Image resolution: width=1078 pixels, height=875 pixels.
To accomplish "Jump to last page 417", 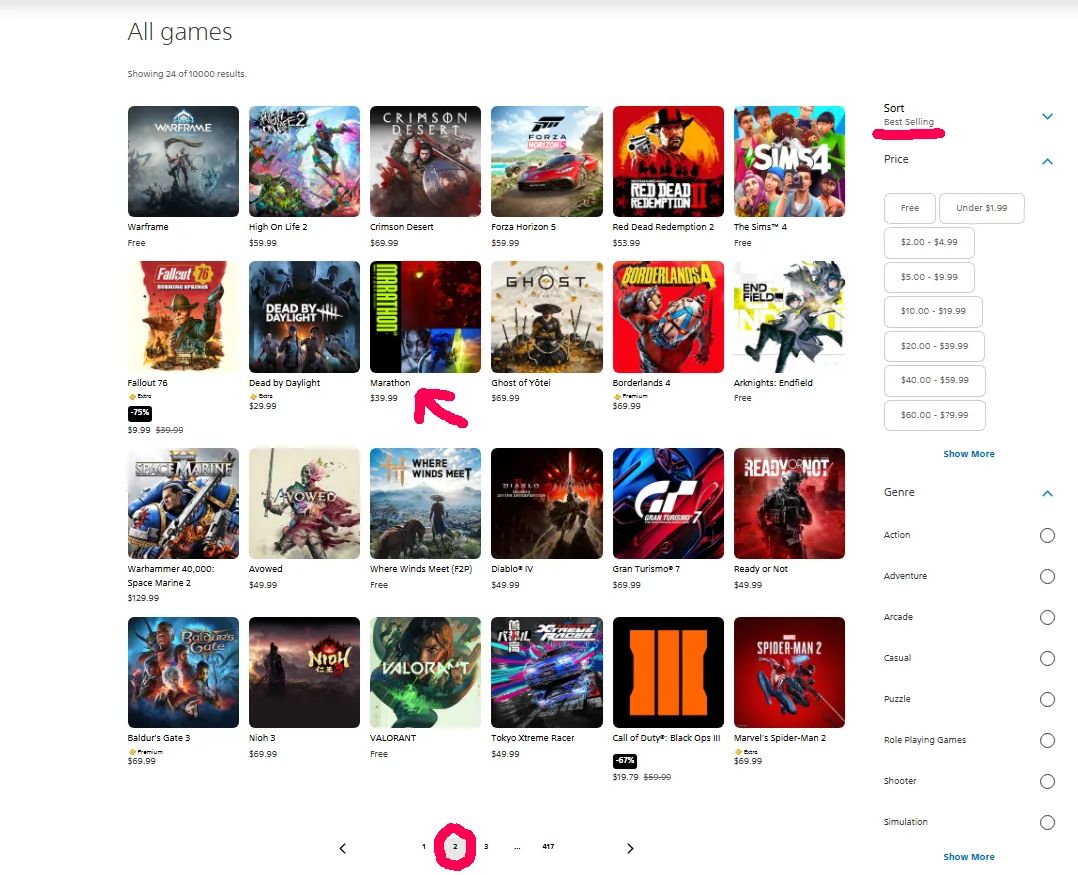I will tap(548, 847).
